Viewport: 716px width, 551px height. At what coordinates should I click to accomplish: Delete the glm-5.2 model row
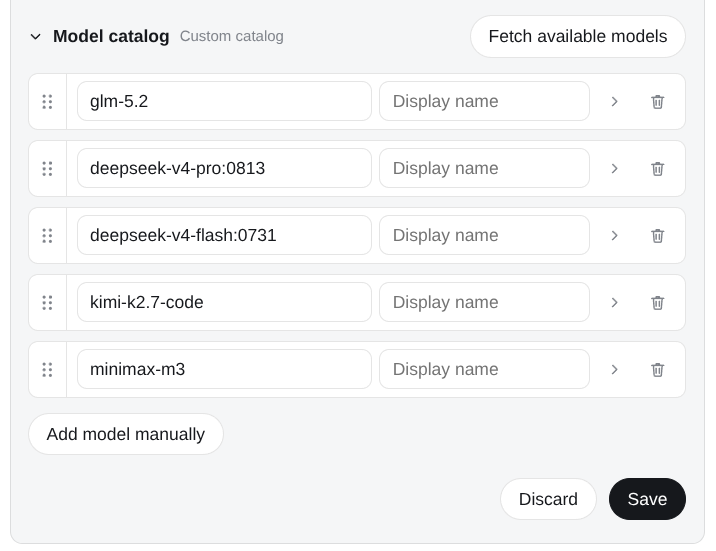click(657, 101)
